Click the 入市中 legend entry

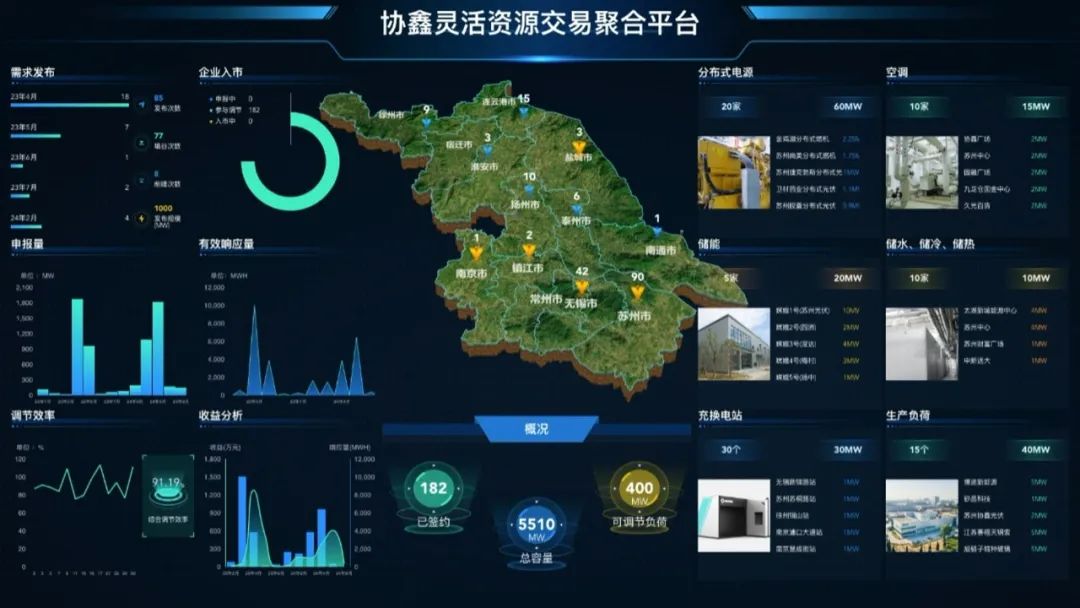[x=231, y=121]
